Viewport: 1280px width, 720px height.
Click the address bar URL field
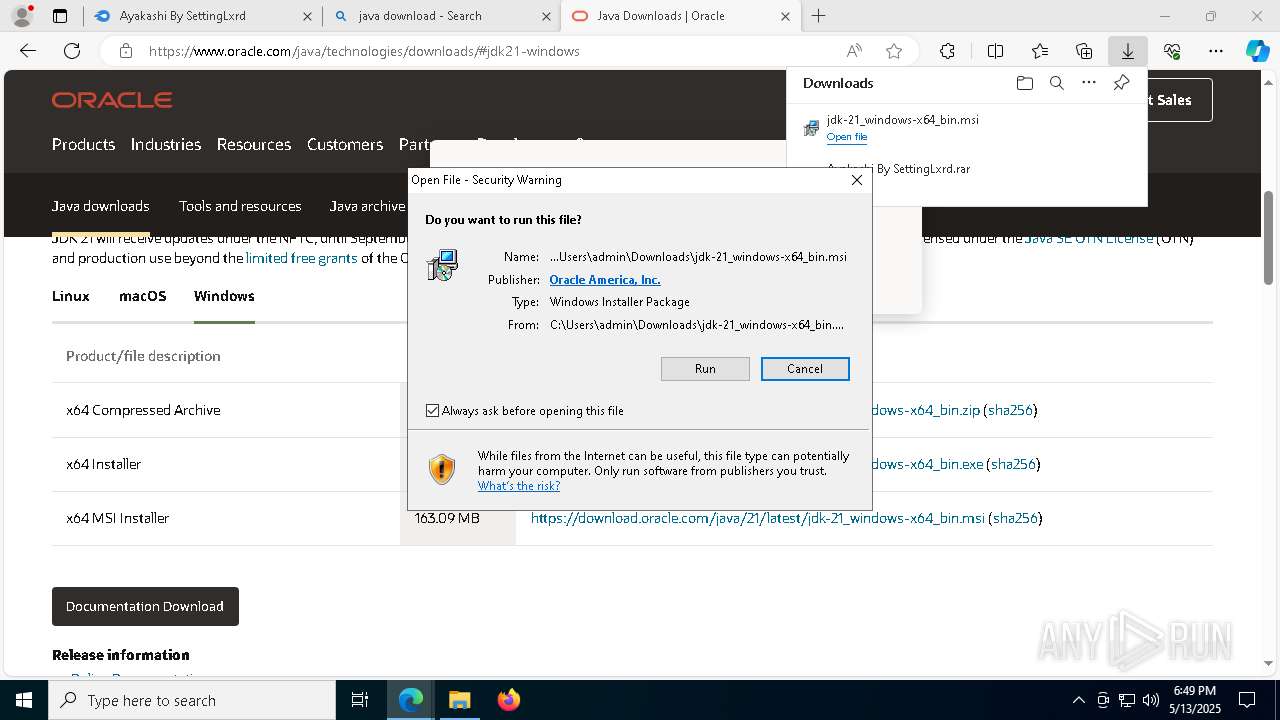490,51
